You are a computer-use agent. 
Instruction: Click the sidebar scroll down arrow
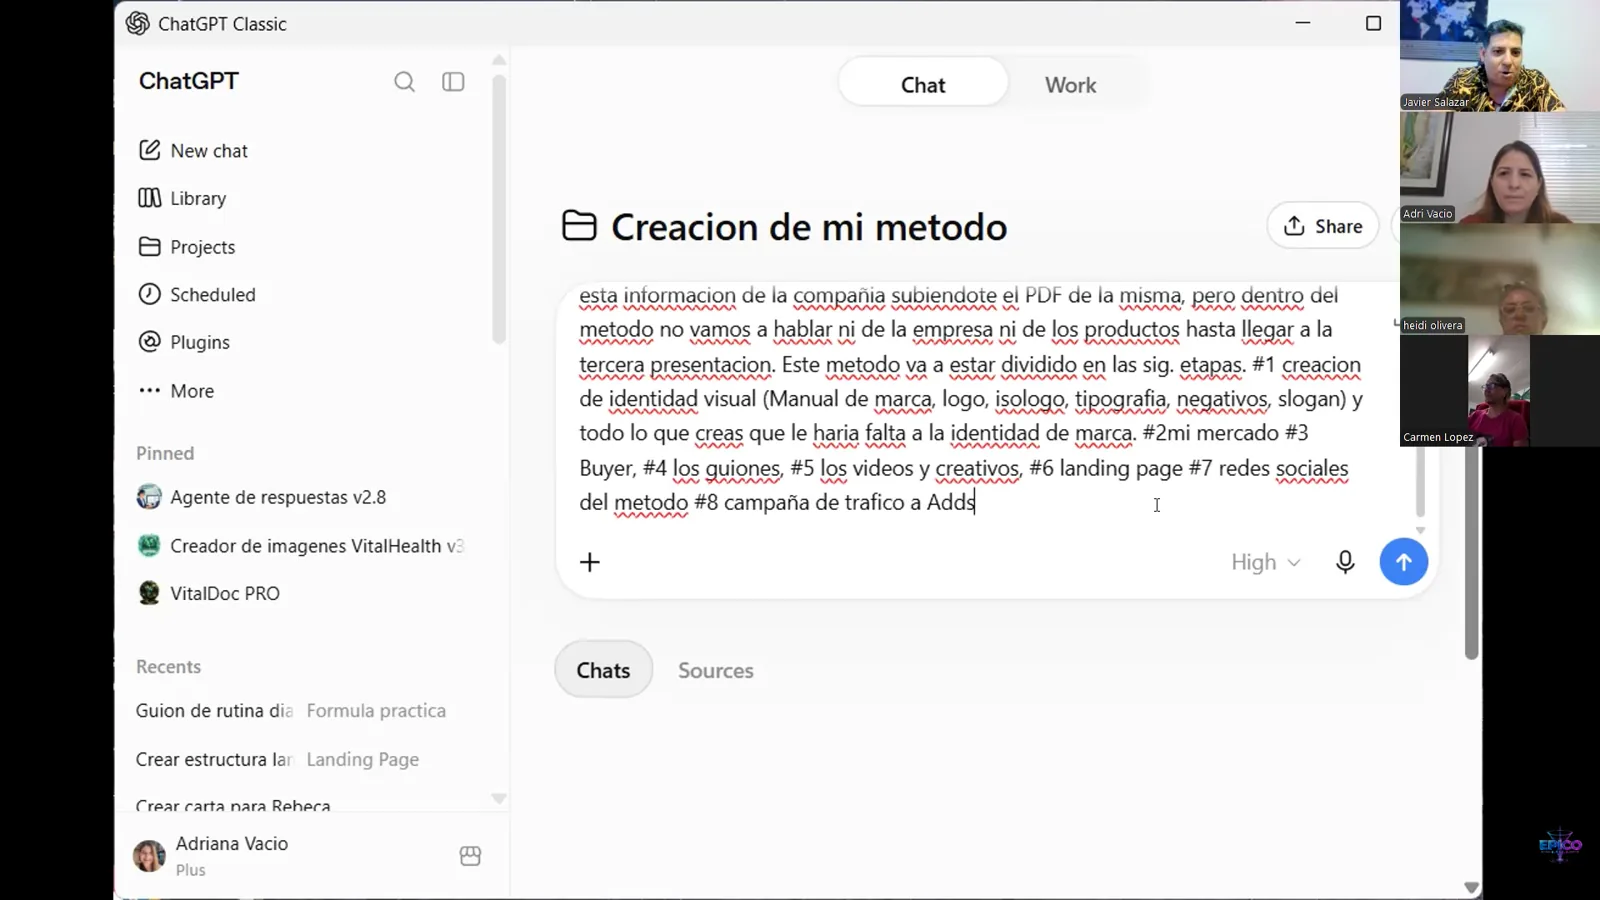(x=499, y=798)
